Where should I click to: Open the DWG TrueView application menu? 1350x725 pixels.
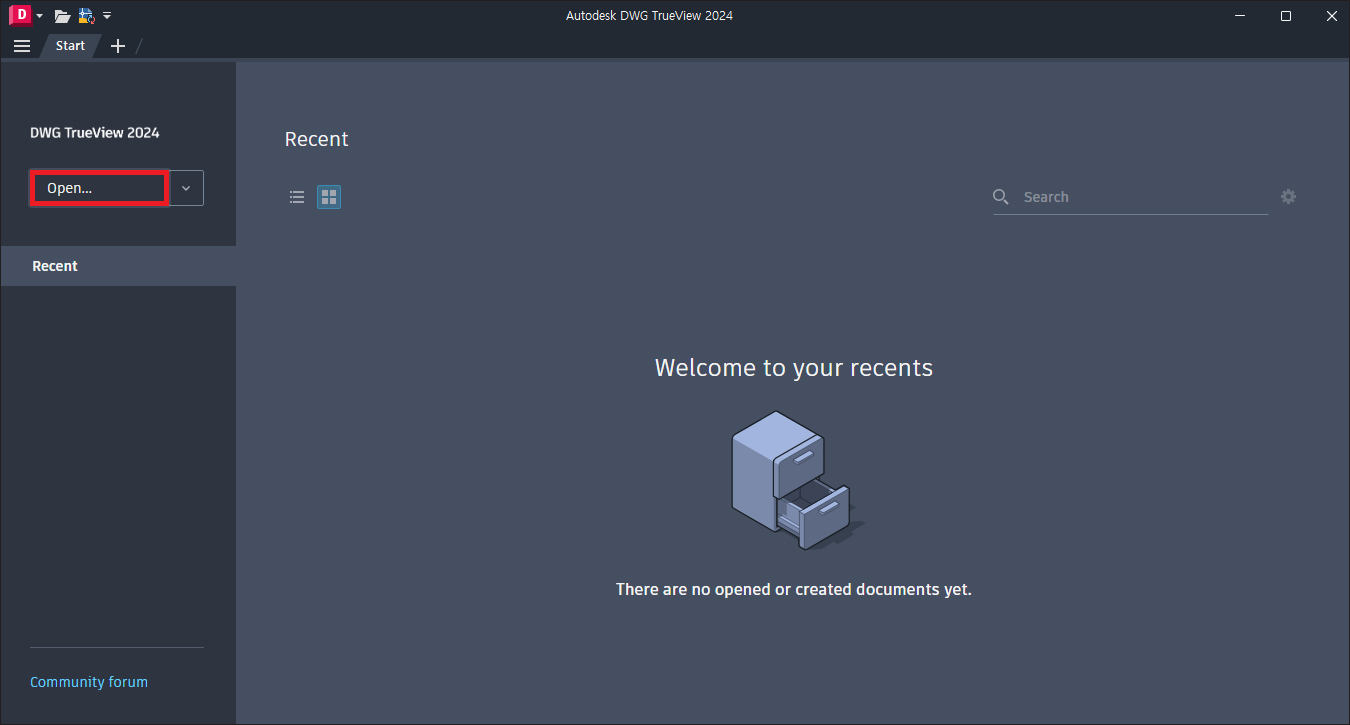pos(25,15)
